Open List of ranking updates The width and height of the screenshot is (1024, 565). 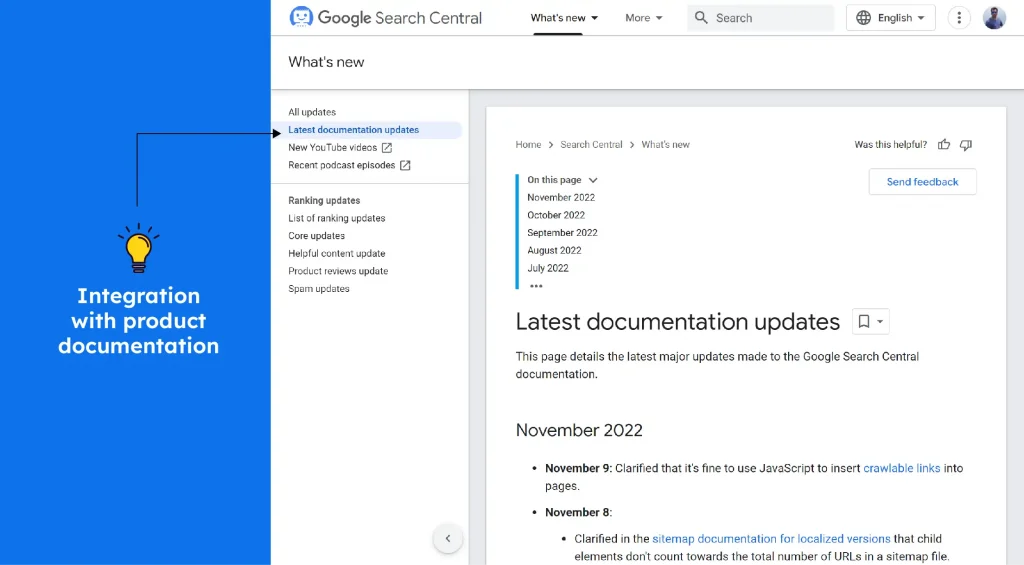point(336,218)
